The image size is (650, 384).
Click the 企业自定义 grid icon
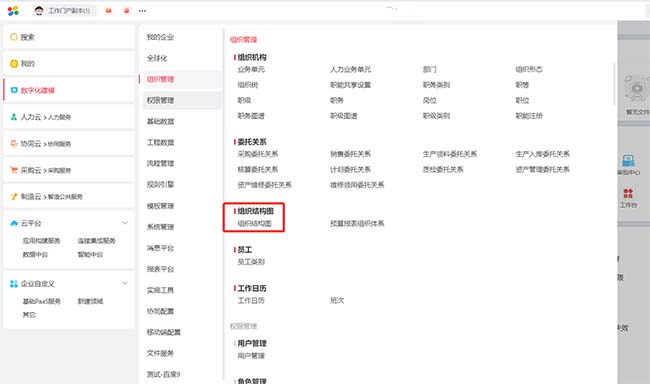[x=14, y=284]
